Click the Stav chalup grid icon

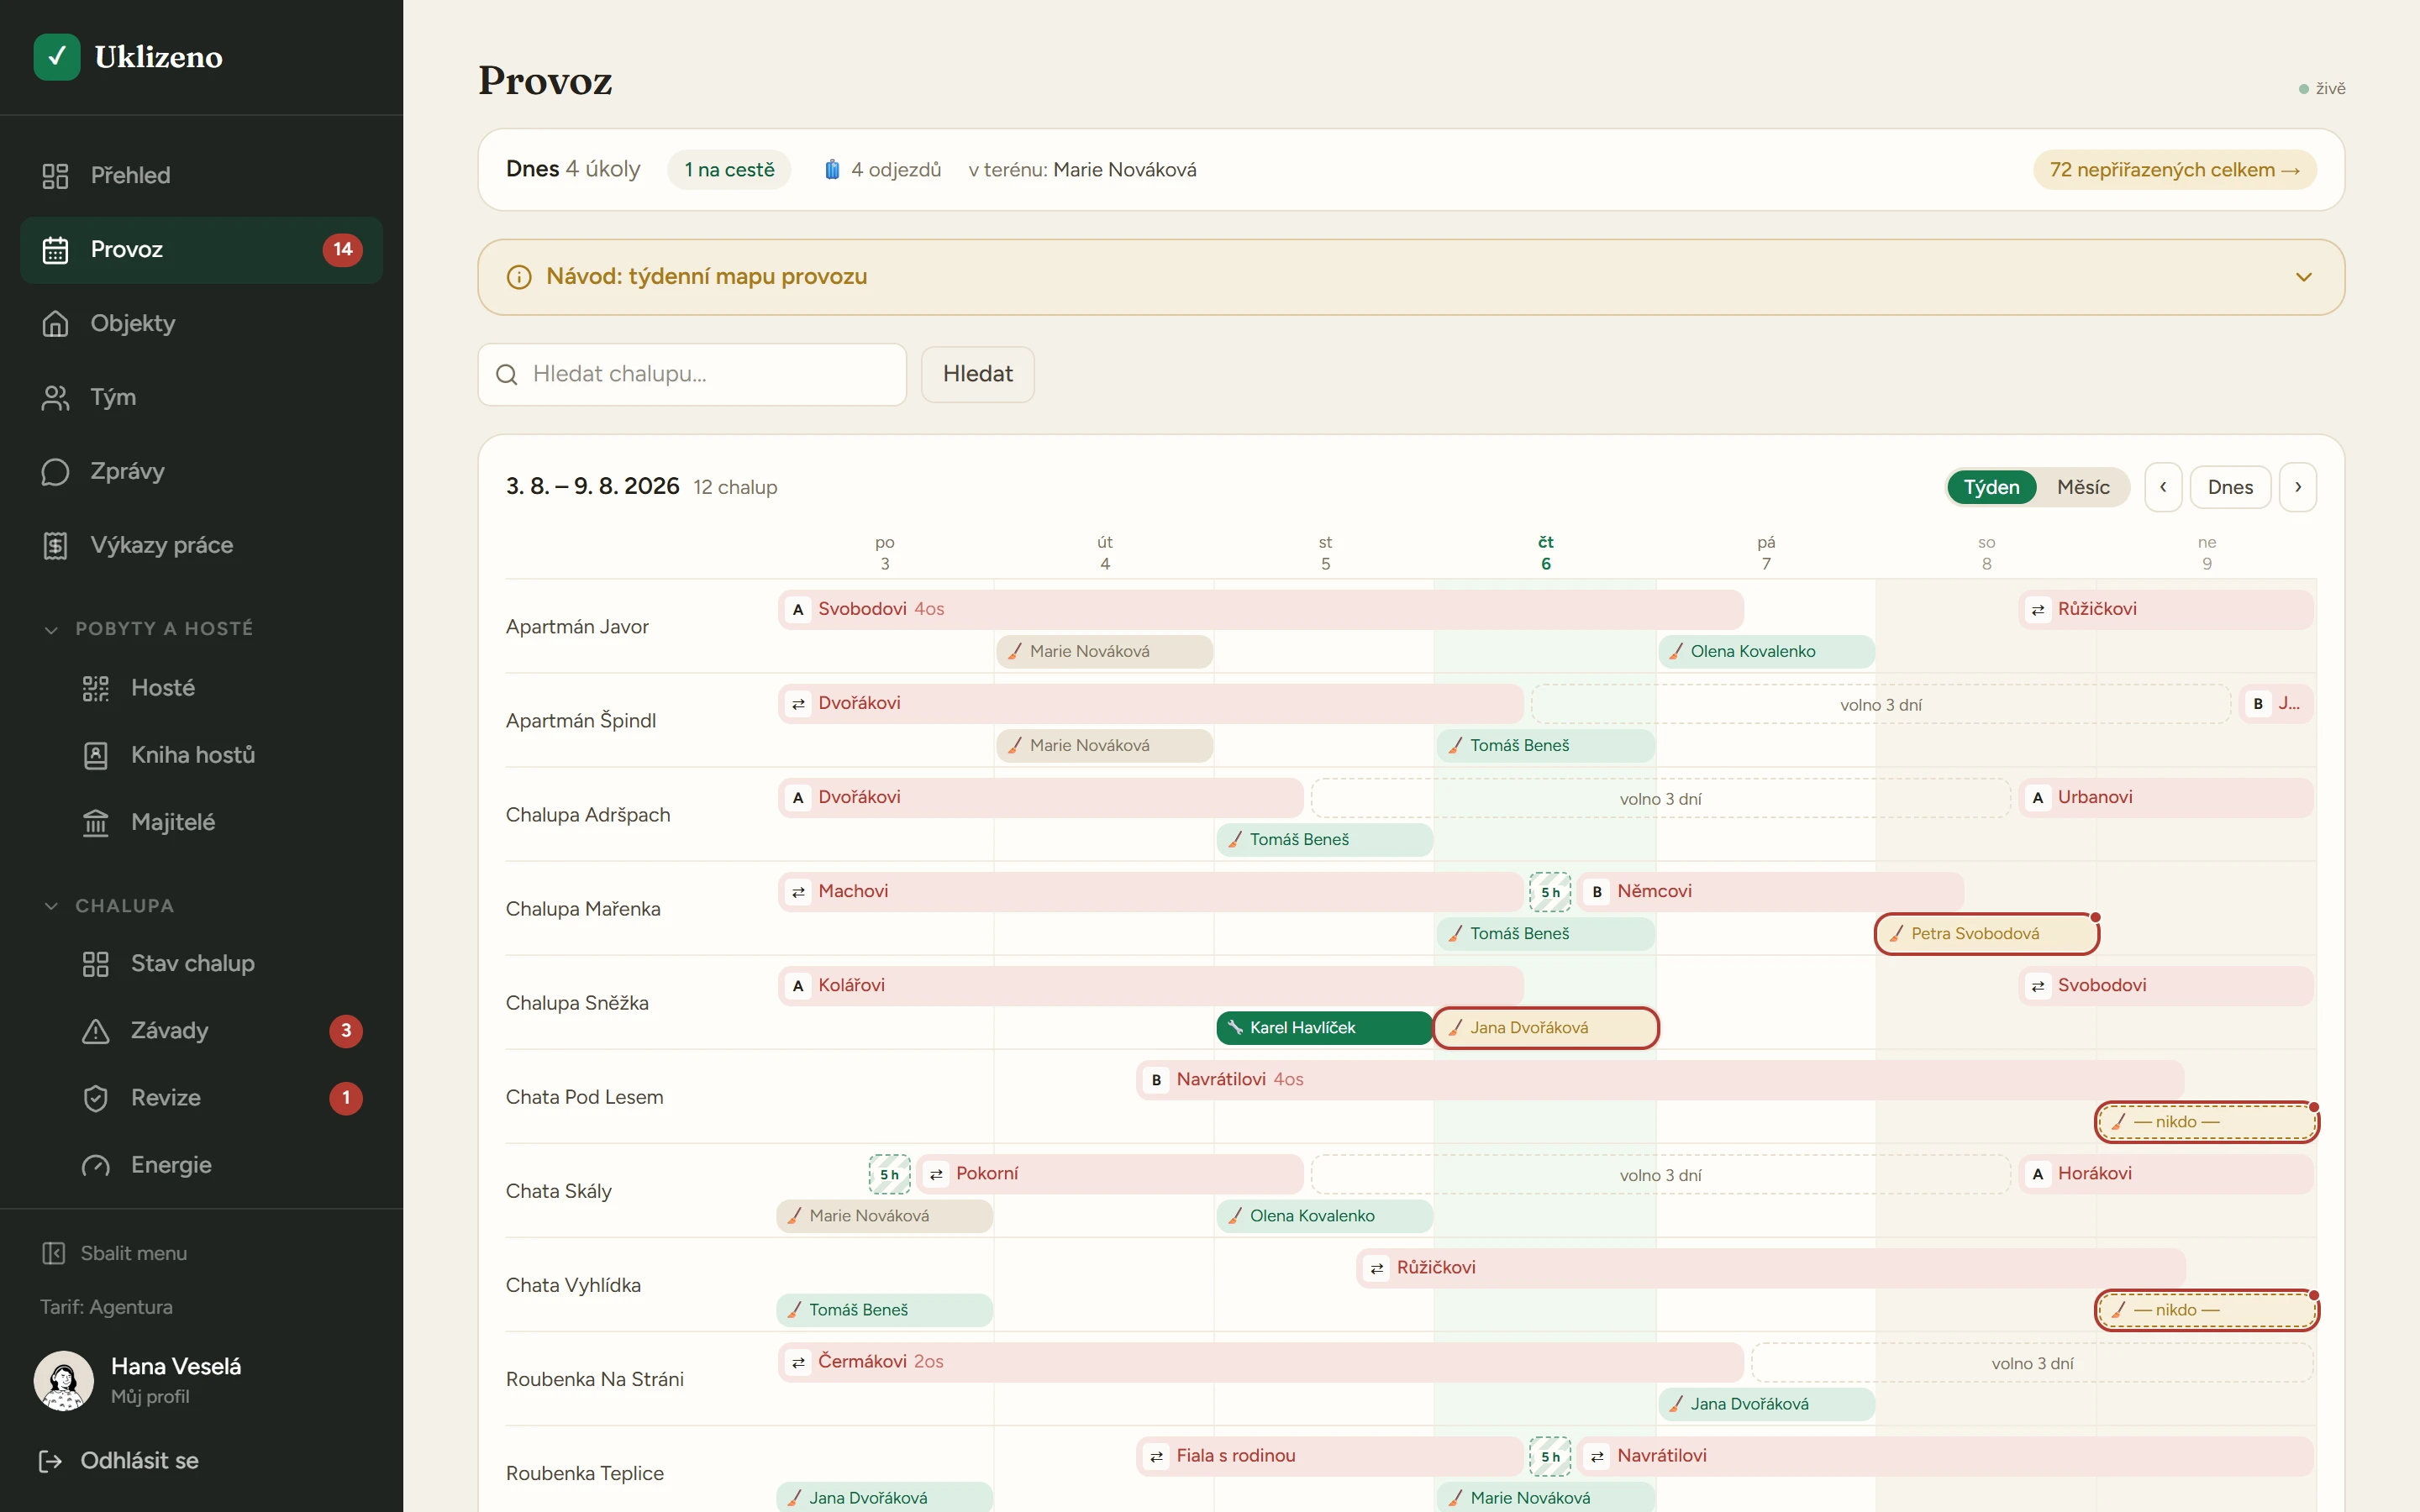(95, 964)
